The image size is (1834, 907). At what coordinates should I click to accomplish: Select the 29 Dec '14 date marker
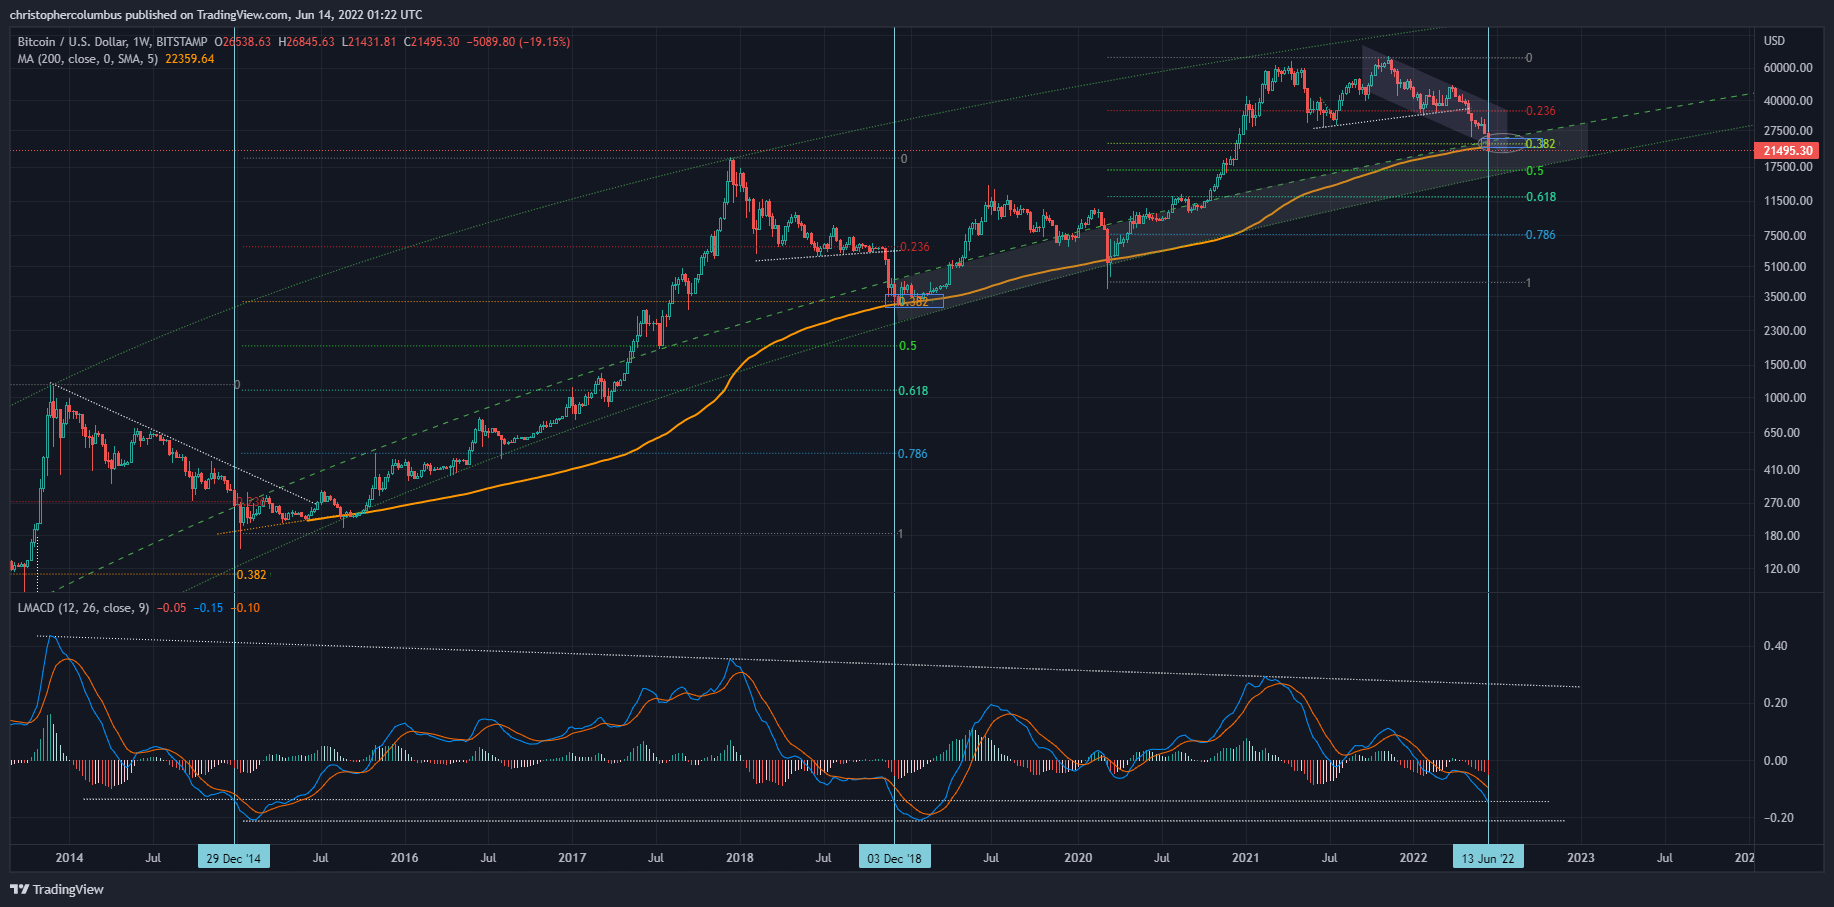point(234,858)
